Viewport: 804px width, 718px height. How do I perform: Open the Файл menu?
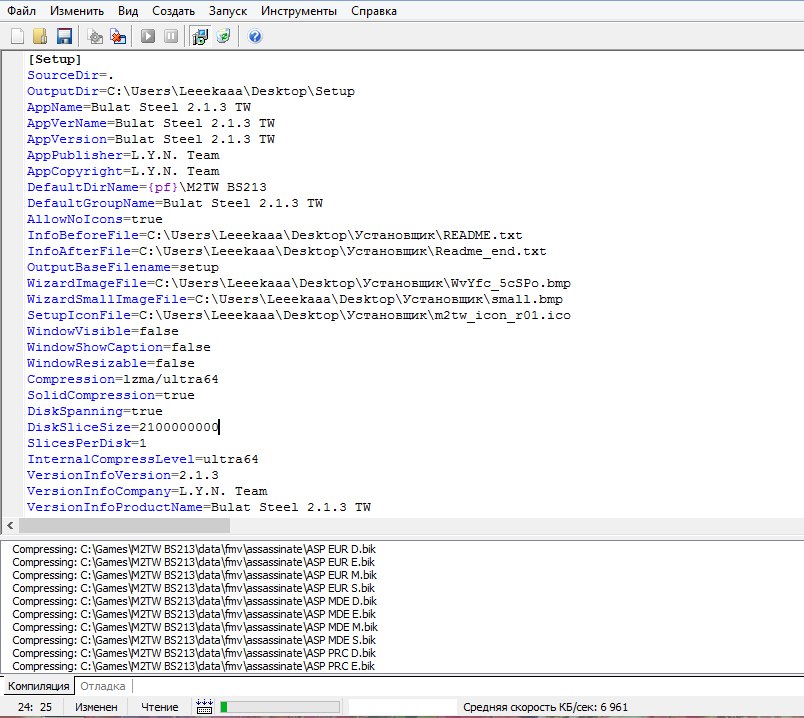pos(22,11)
